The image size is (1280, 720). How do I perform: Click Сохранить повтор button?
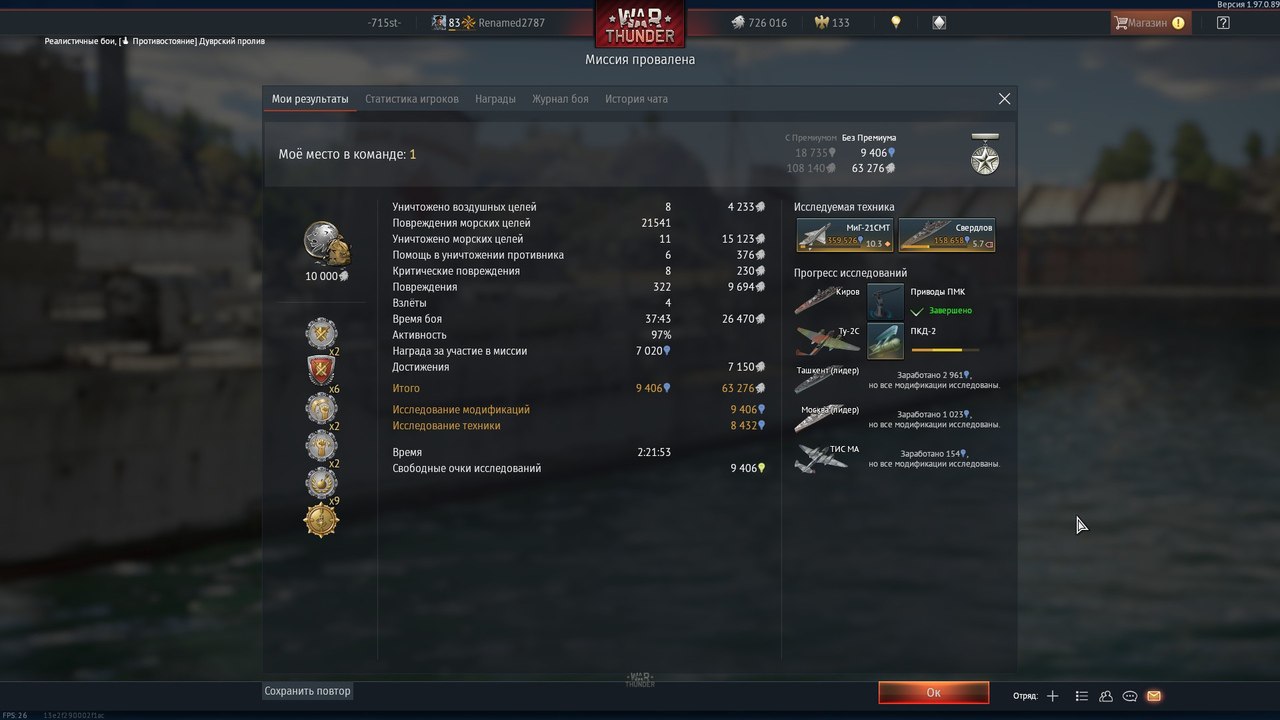coord(308,691)
